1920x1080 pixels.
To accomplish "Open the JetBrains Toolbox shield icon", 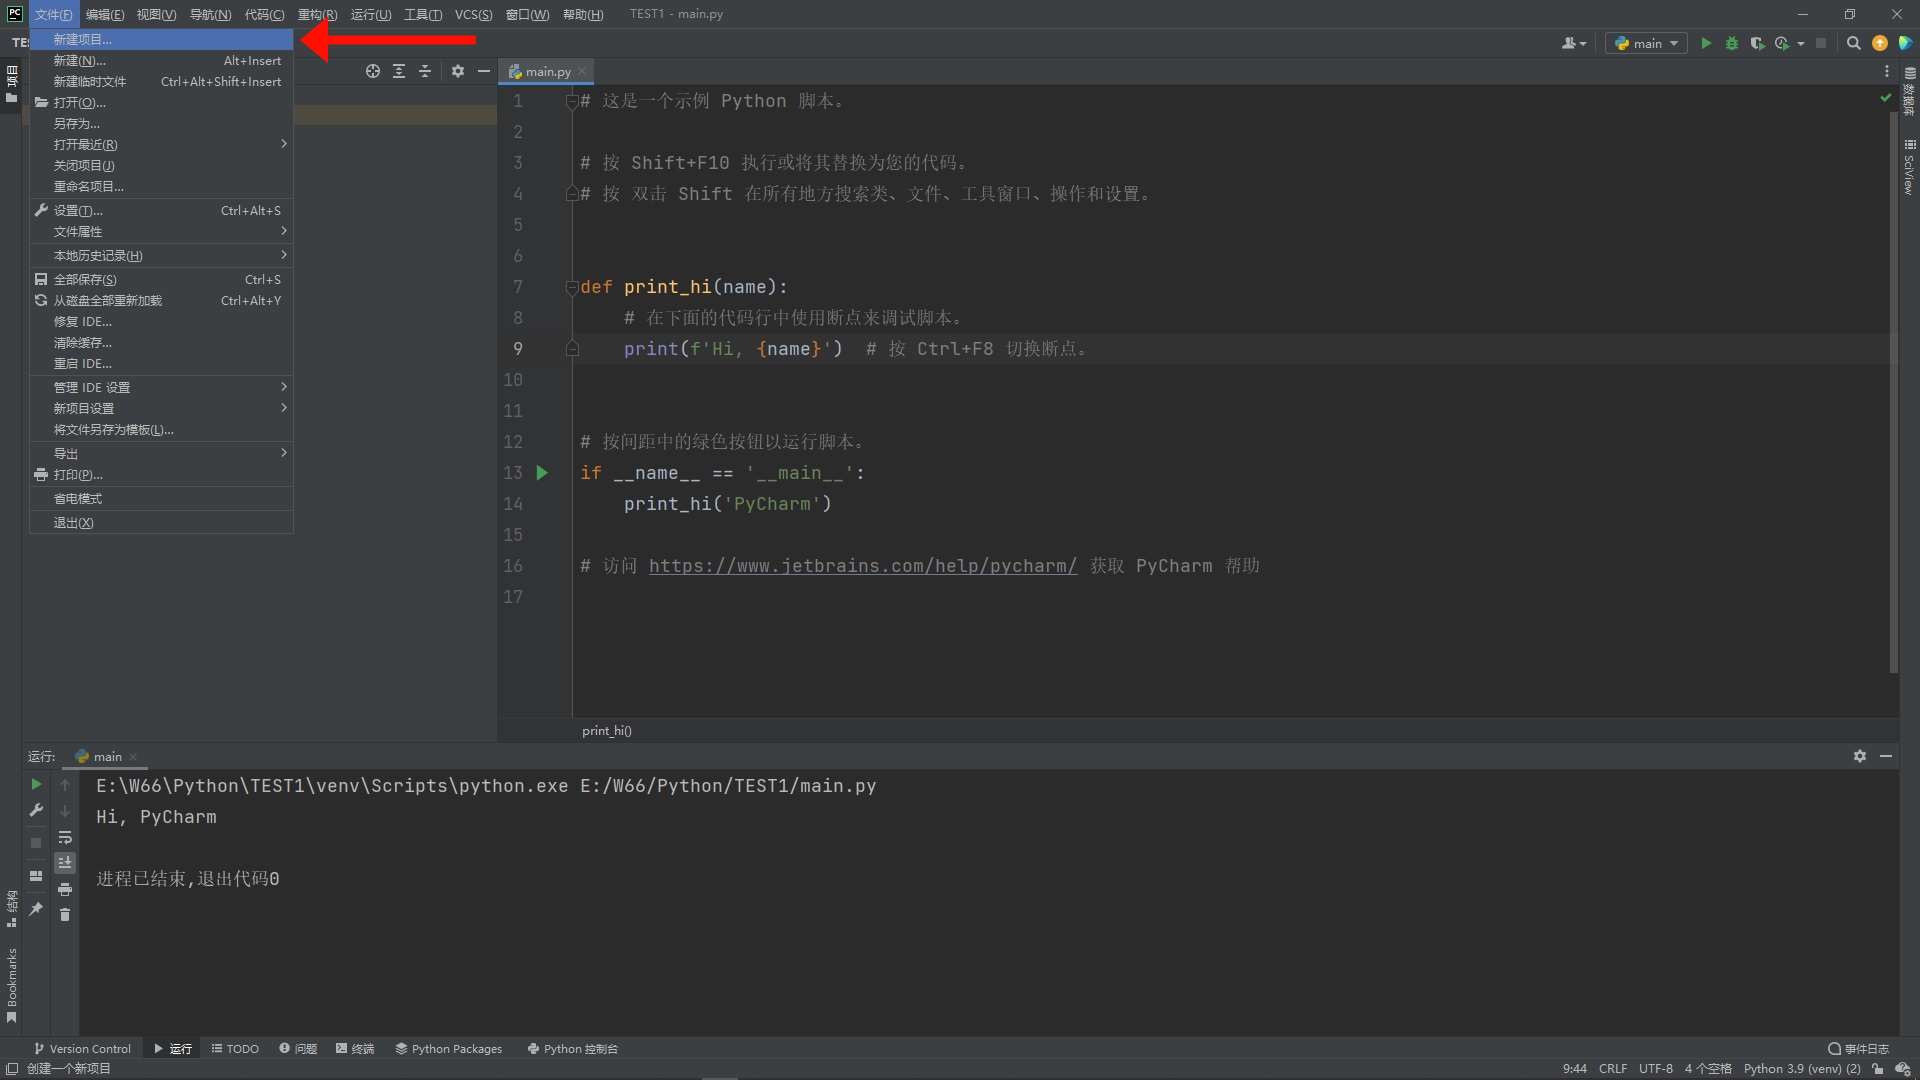I will (1905, 43).
